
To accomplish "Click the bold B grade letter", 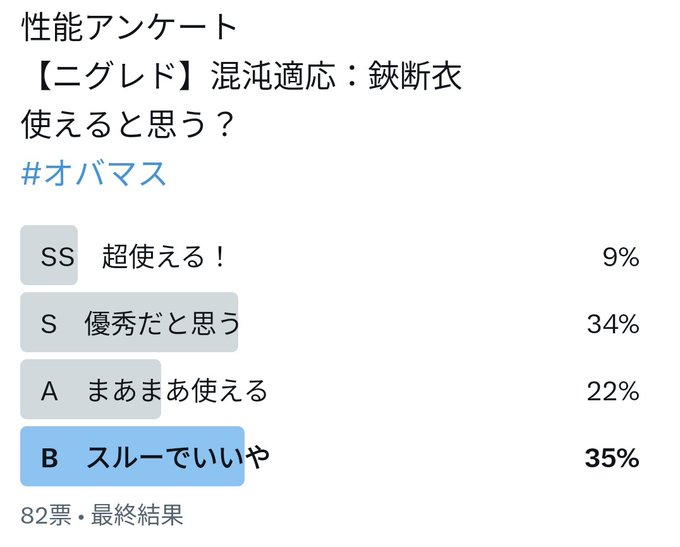I will click(49, 458).
